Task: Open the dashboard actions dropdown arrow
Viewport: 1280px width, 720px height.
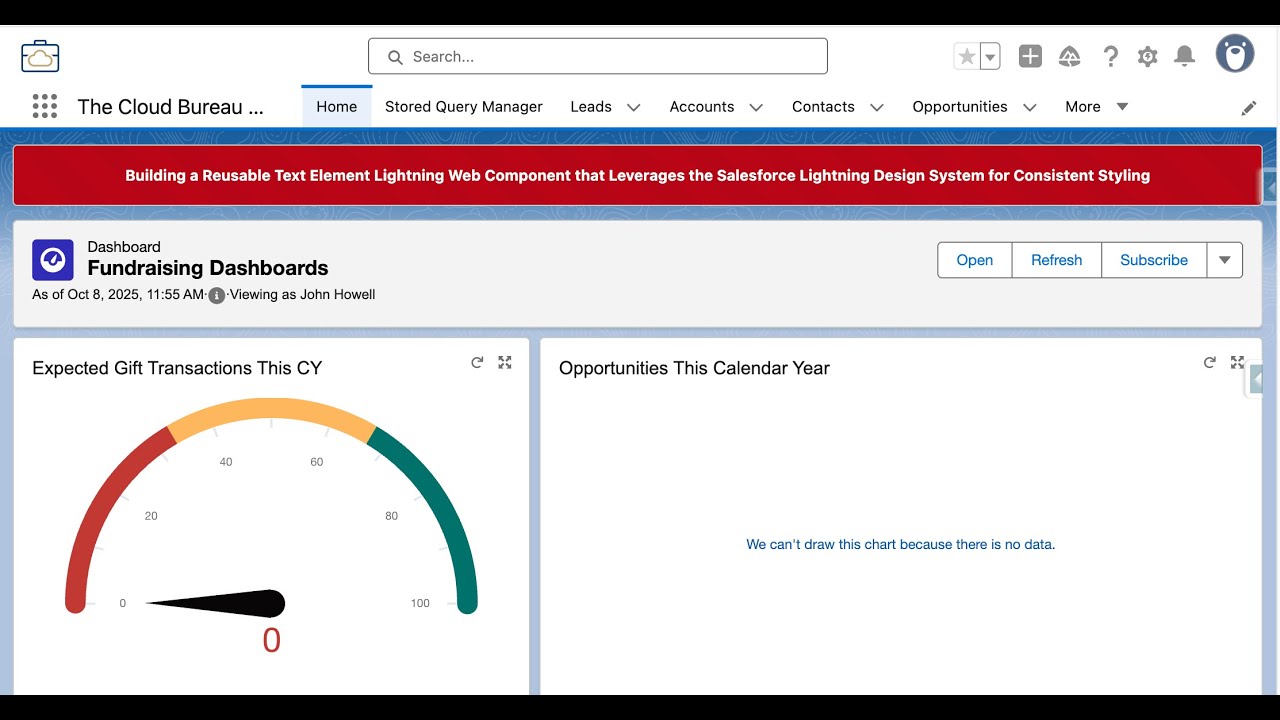Action: (1225, 260)
